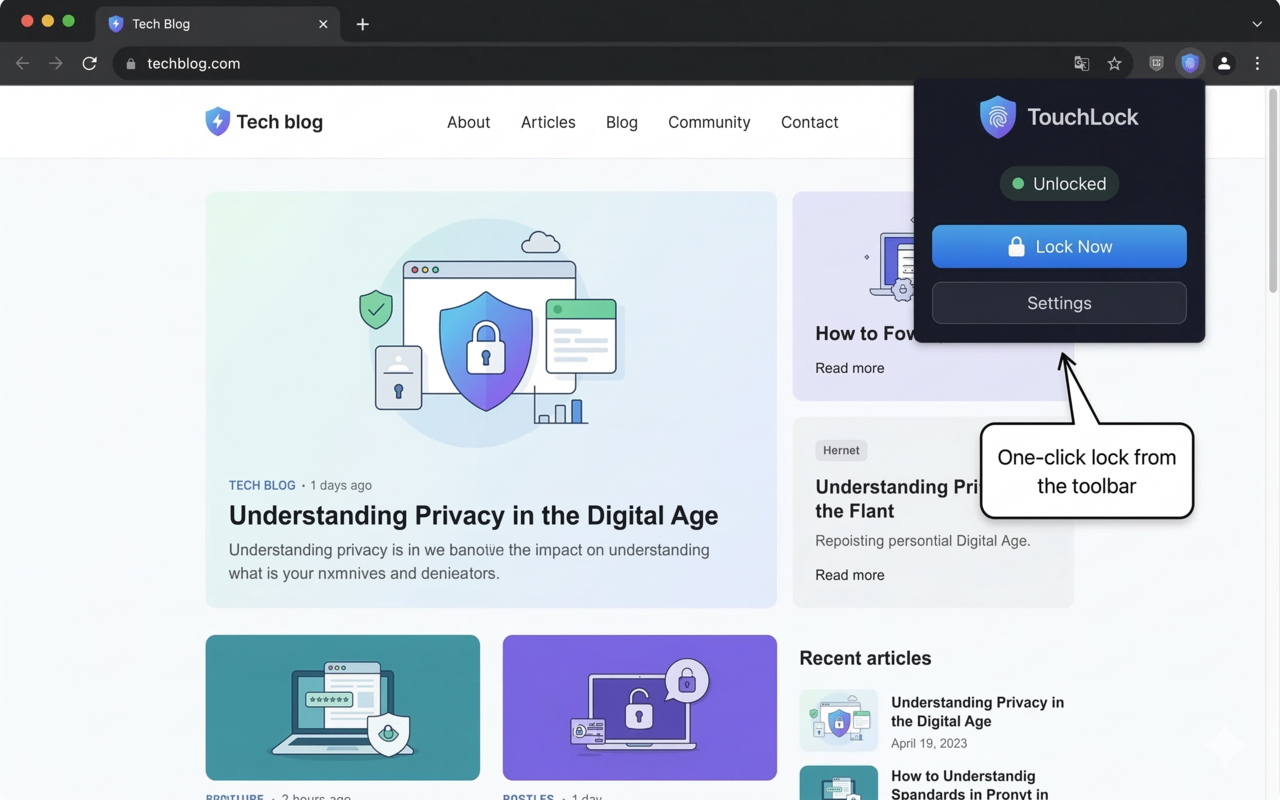Click the padlock icon beside techblog.com
Screen dimensions: 1280x800
tap(130, 63)
